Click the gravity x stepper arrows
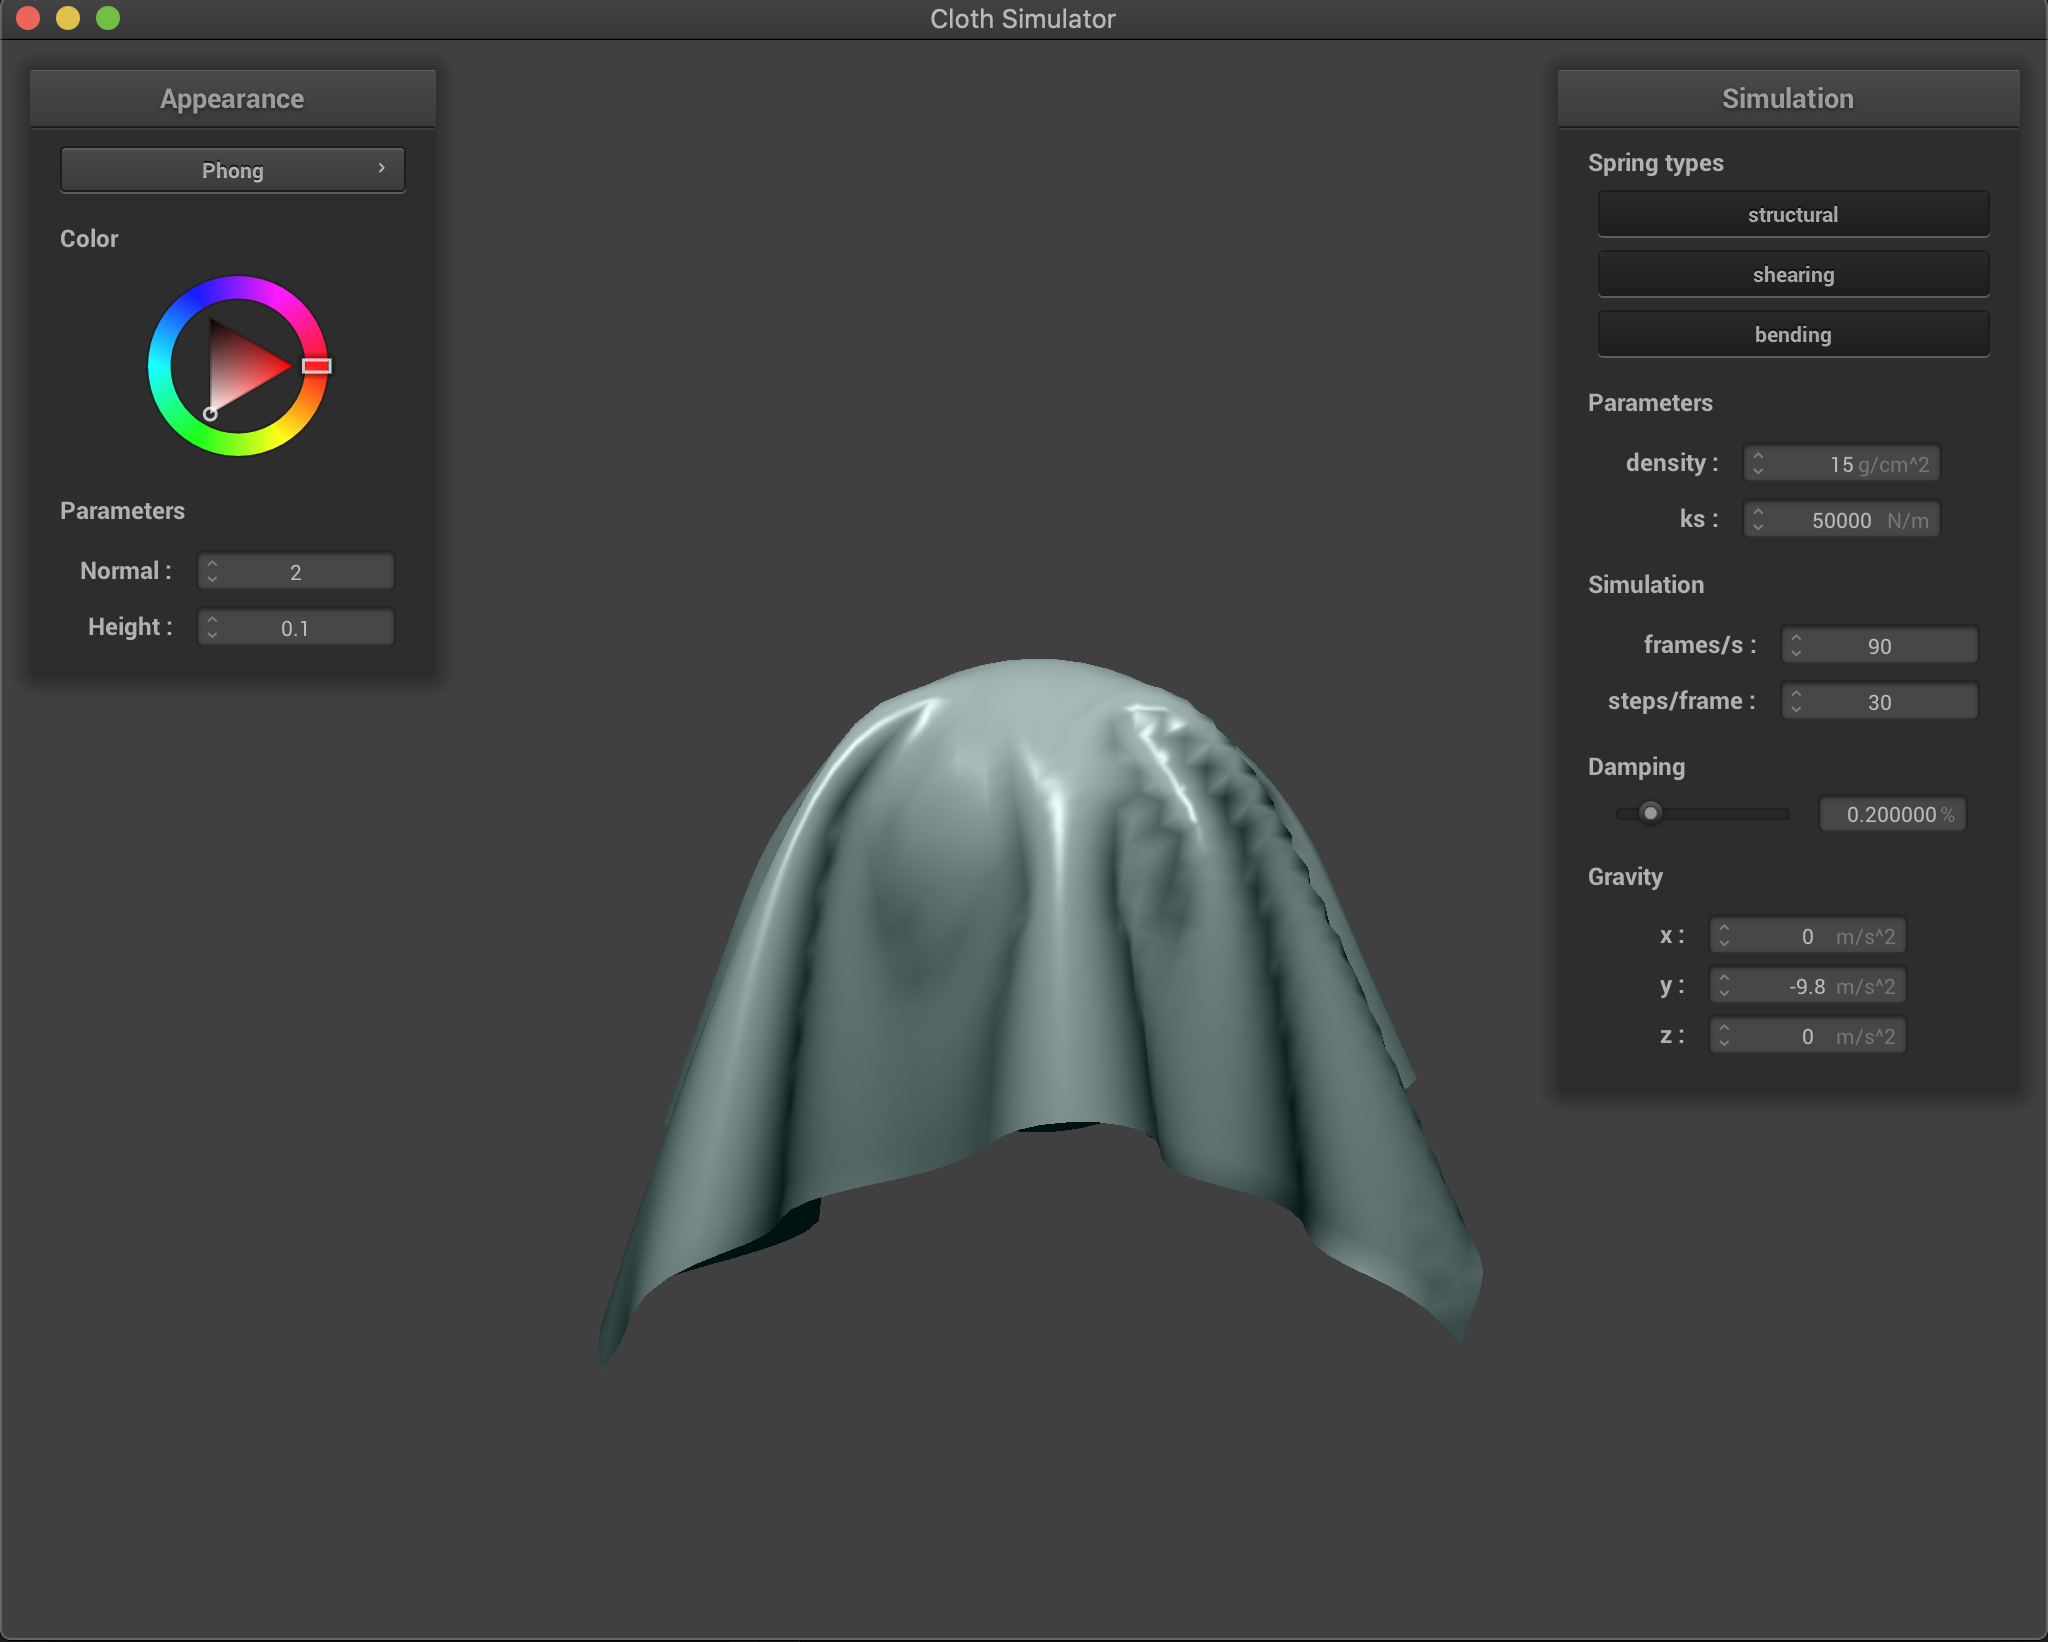Viewport: 2048px width, 1642px height. pos(1724,936)
